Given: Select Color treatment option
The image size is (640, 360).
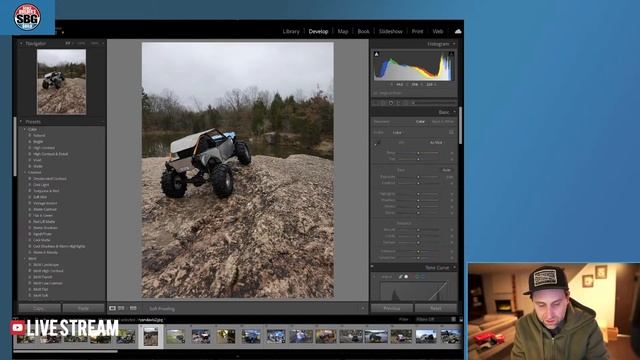Looking at the screenshot, I should coord(420,122).
